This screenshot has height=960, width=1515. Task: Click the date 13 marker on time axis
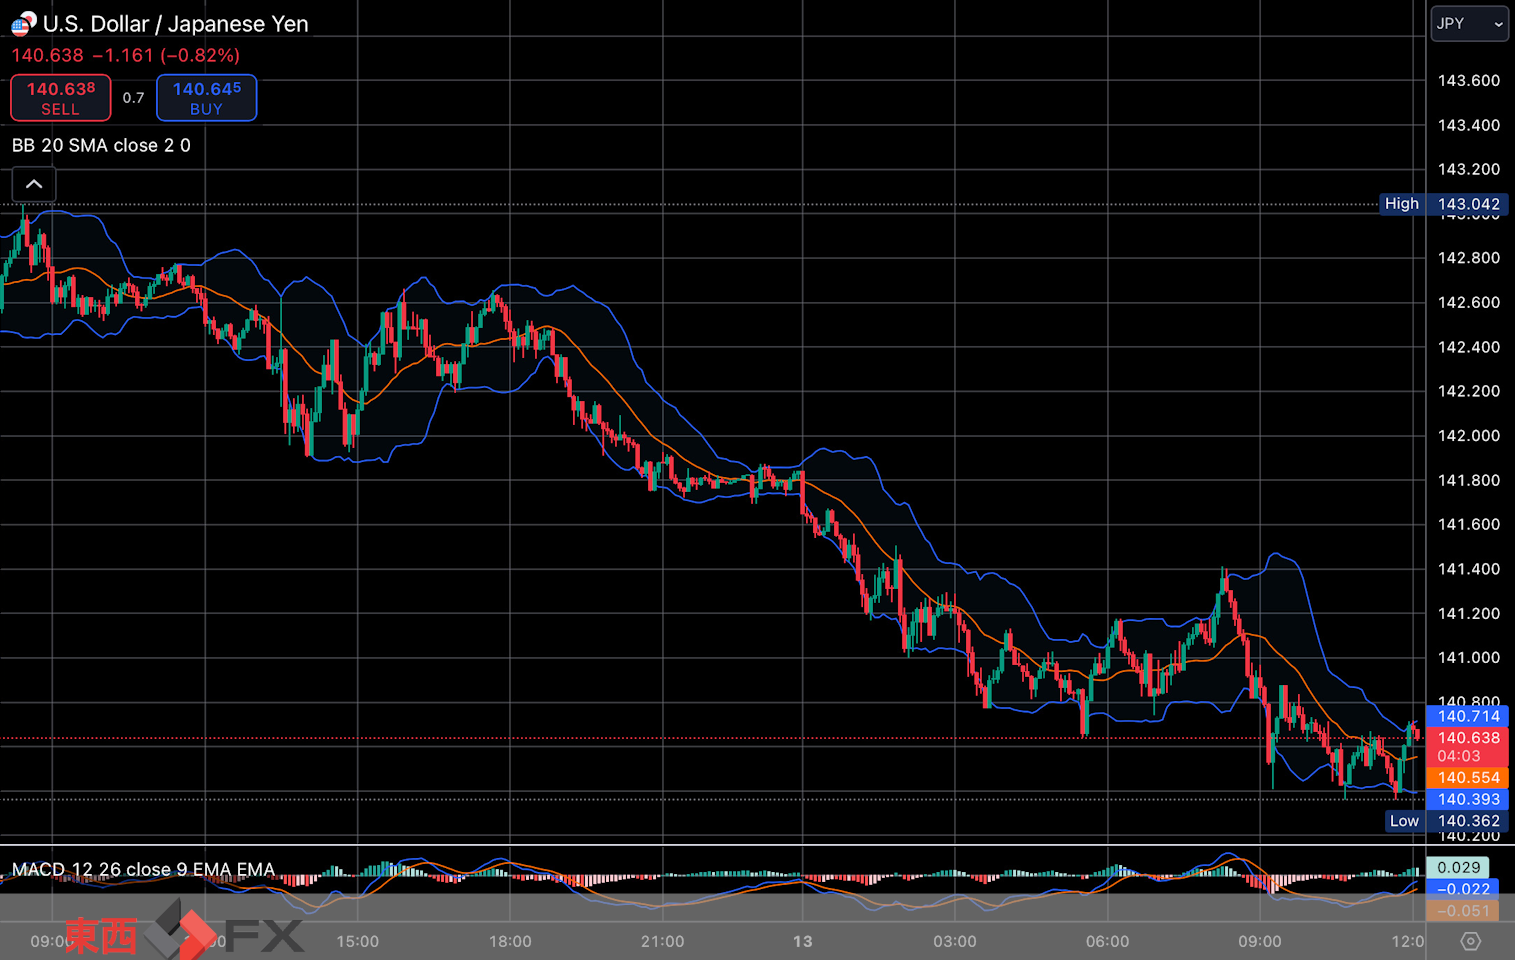coord(802,941)
